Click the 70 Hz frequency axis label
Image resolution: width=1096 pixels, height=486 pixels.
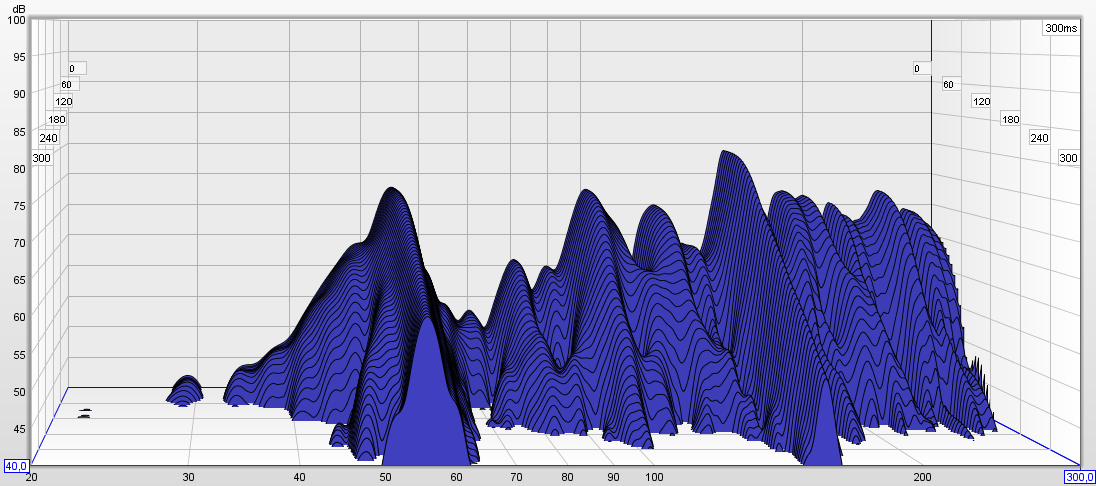[516, 477]
